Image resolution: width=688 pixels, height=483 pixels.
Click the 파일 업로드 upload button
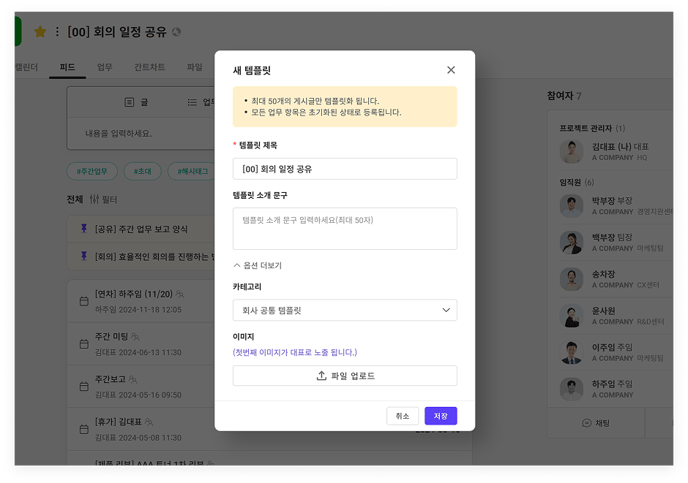click(x=345, y=376)
